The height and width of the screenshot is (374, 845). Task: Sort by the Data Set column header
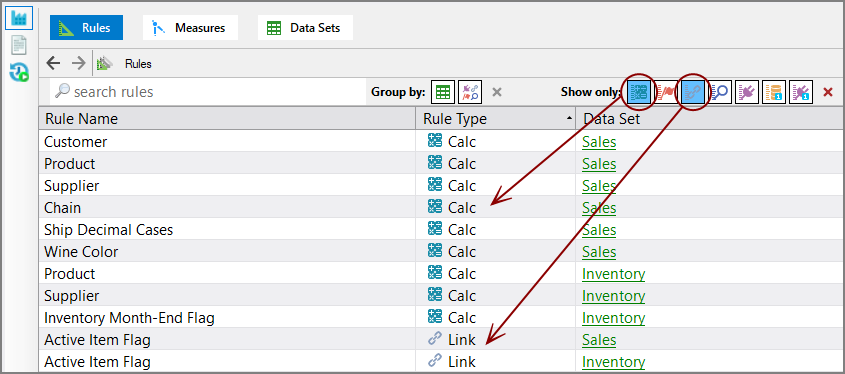point(710,119)
